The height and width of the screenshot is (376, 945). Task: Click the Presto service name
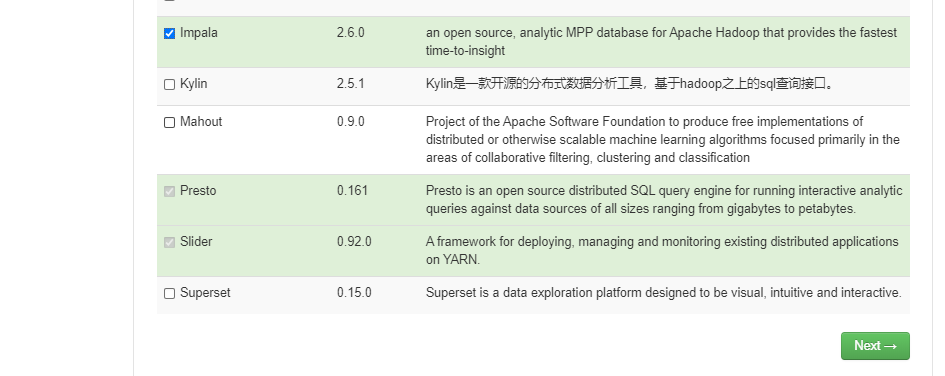click(x=198, y=191)
